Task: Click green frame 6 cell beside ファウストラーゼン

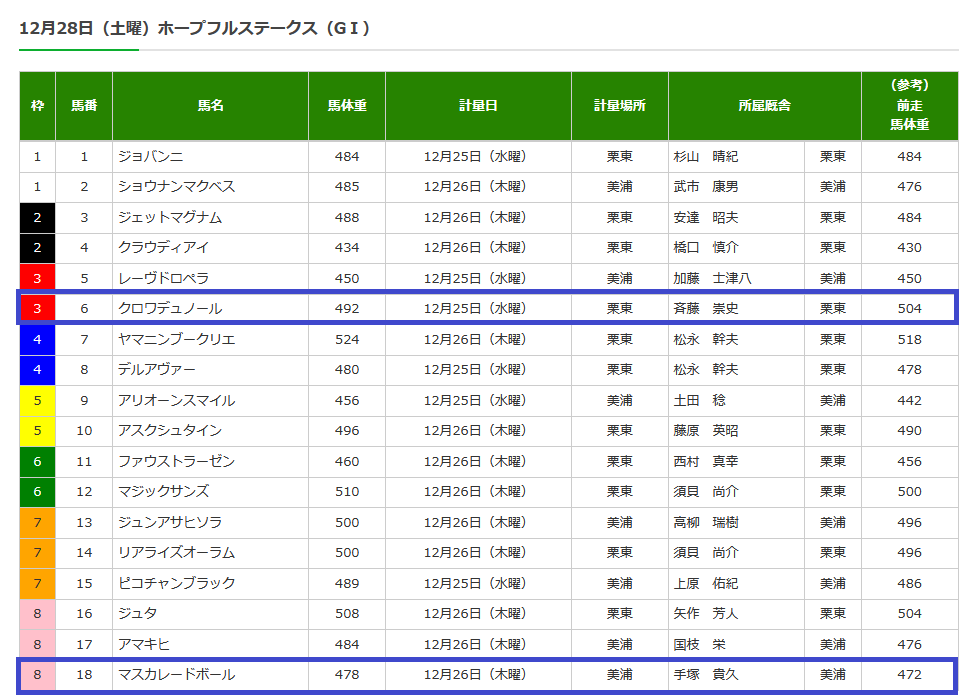Action: pyautogui.click(x=38, y=462)
